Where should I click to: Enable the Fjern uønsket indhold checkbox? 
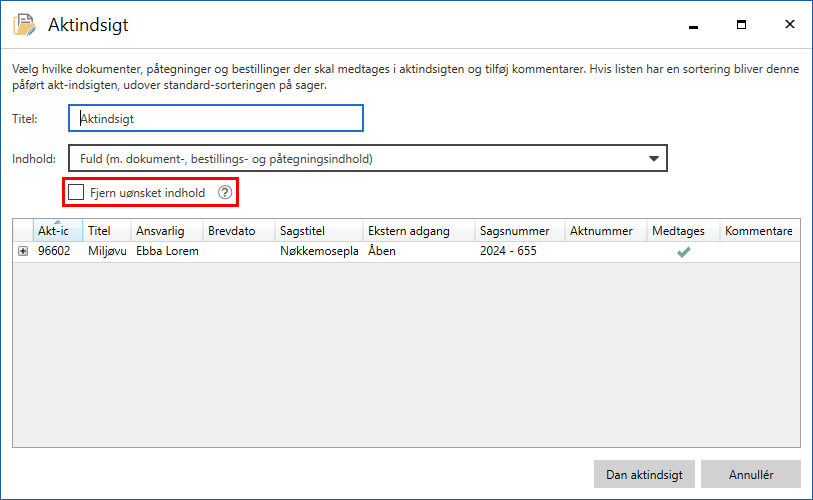76,192
